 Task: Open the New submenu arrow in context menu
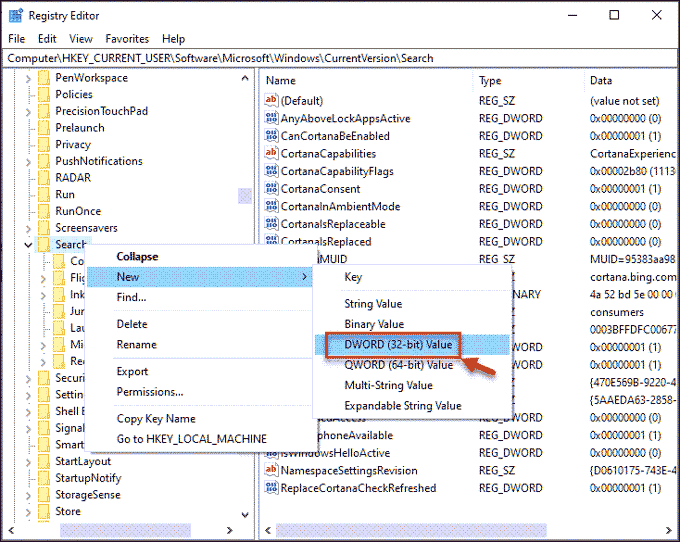point(304,277)
